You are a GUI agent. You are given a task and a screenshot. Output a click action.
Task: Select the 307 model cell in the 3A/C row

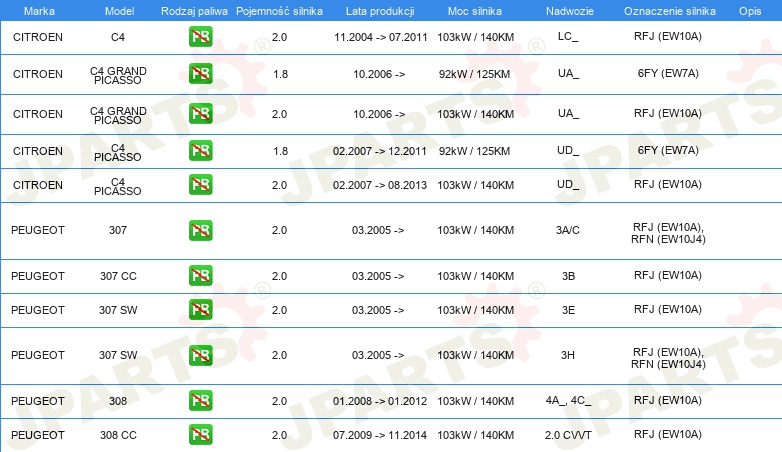pyautogui.click(x=118, y=230)
